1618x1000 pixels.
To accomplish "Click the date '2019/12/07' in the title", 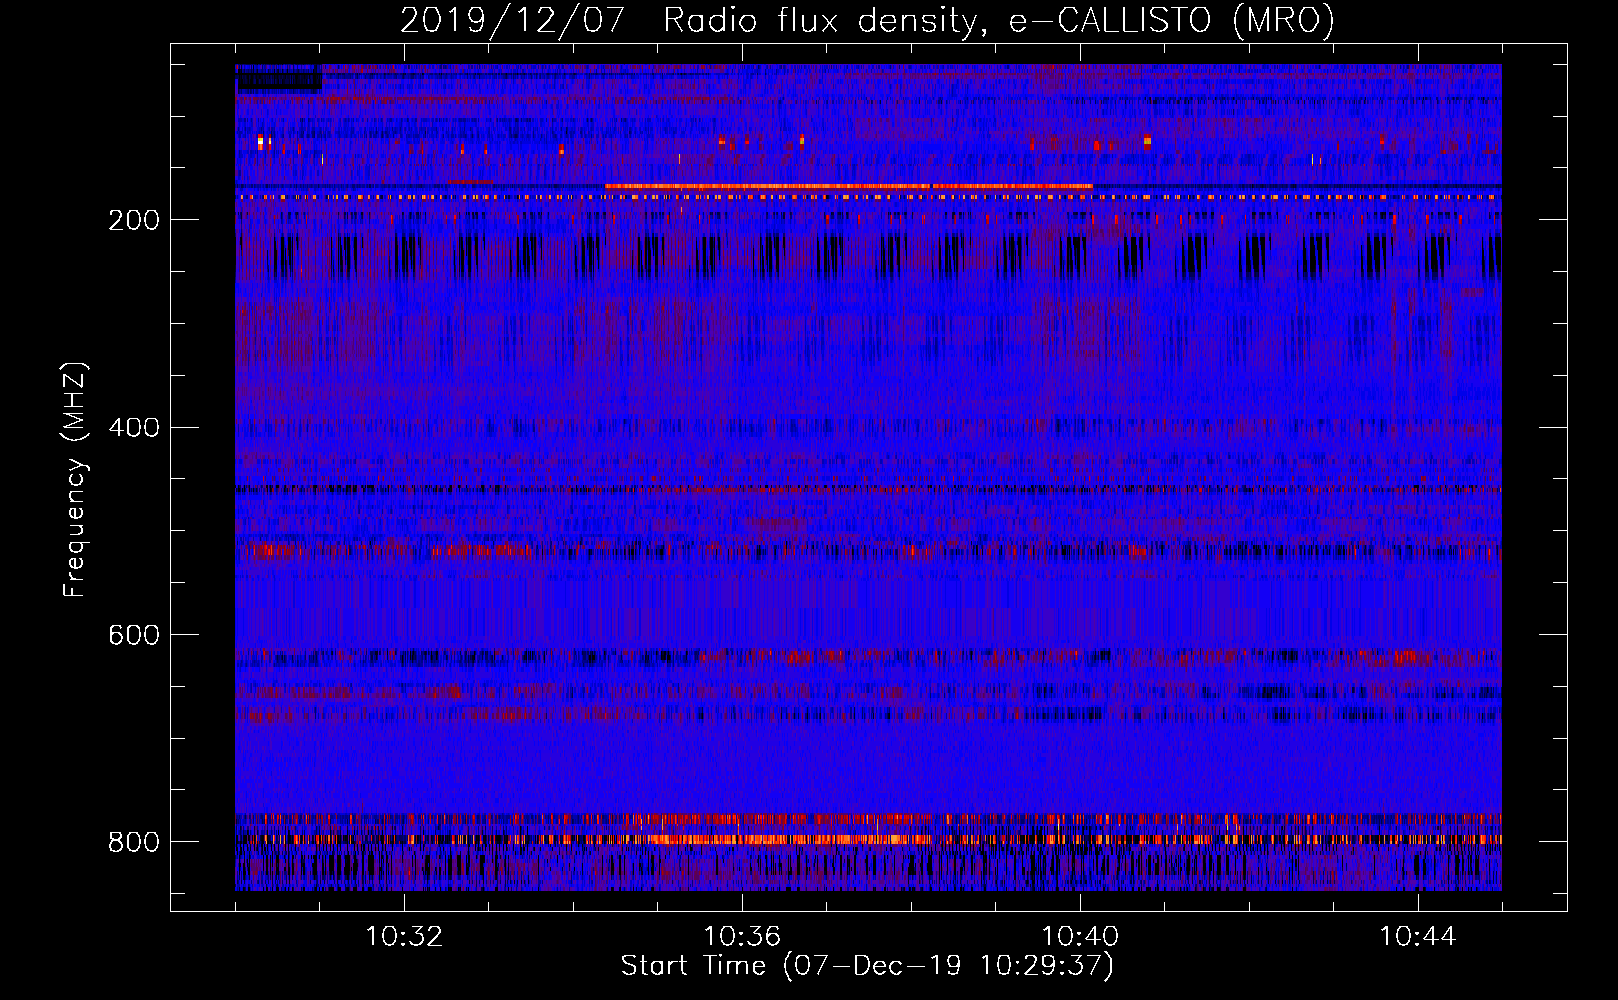I will [513, 20].
